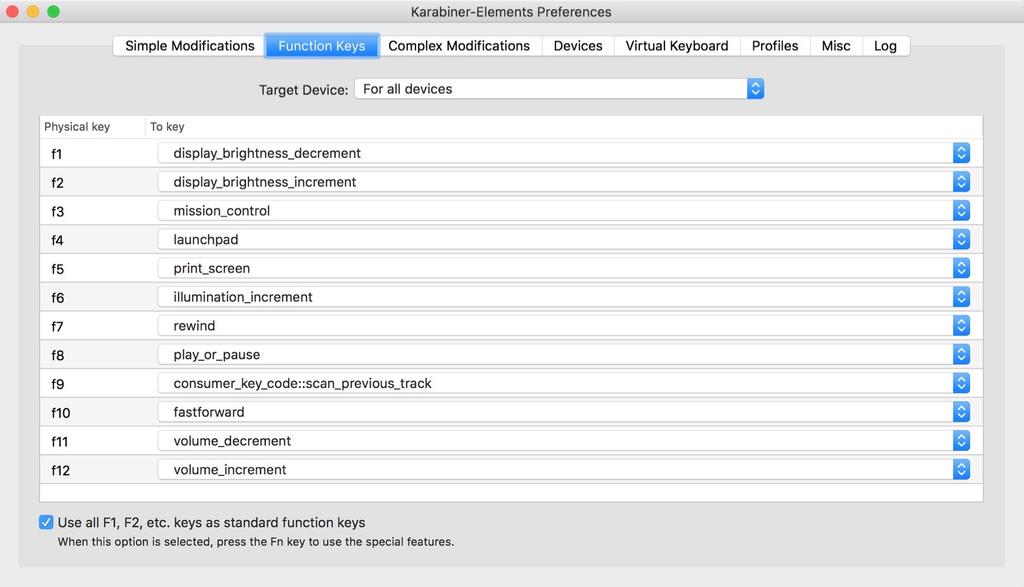
Task: Change the print_screen mapping for f5
Action: [564, 268]
